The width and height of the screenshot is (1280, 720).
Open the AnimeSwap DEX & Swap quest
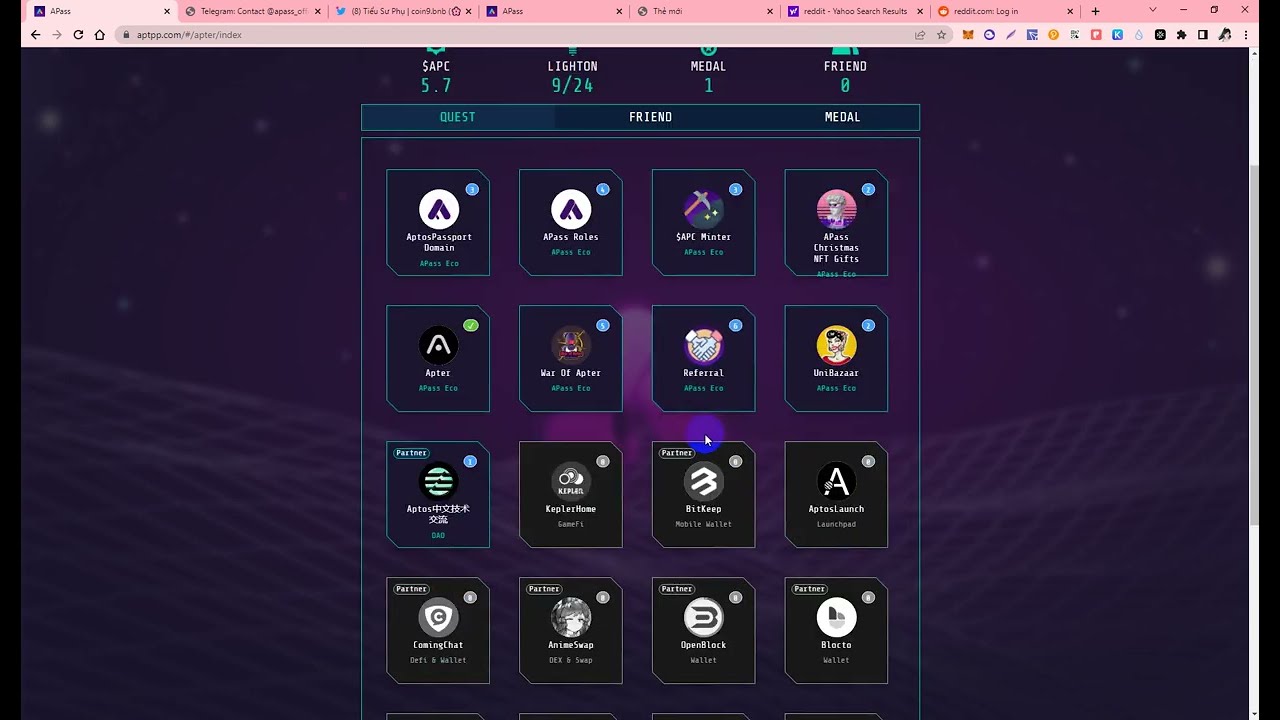pos(571,630)
